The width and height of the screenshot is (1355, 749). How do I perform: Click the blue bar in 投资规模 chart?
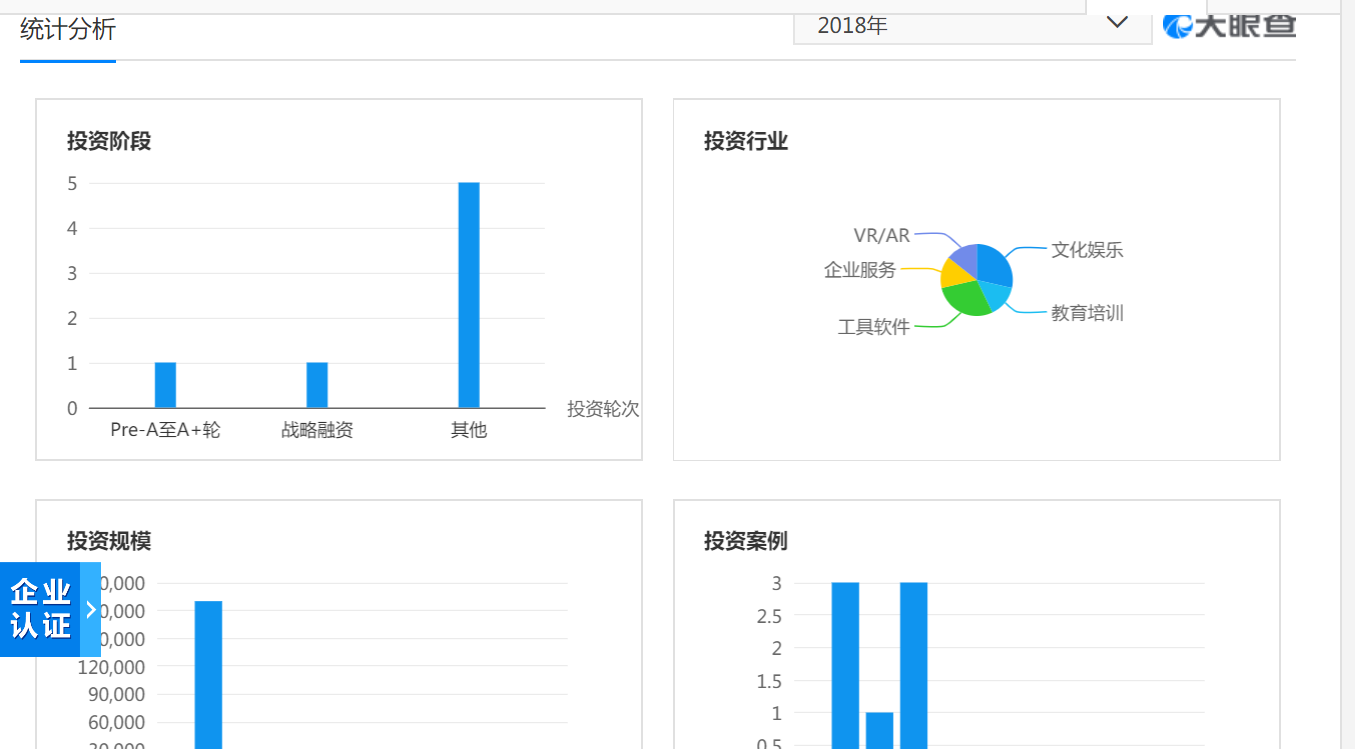point(208,675)
